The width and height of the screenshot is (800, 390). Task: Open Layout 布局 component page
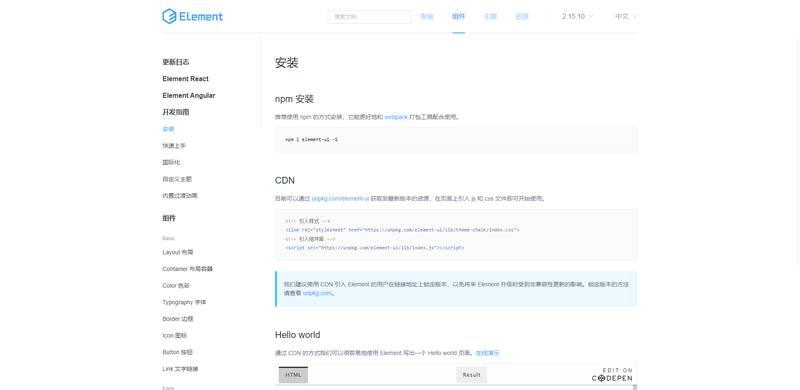point(178,252)
